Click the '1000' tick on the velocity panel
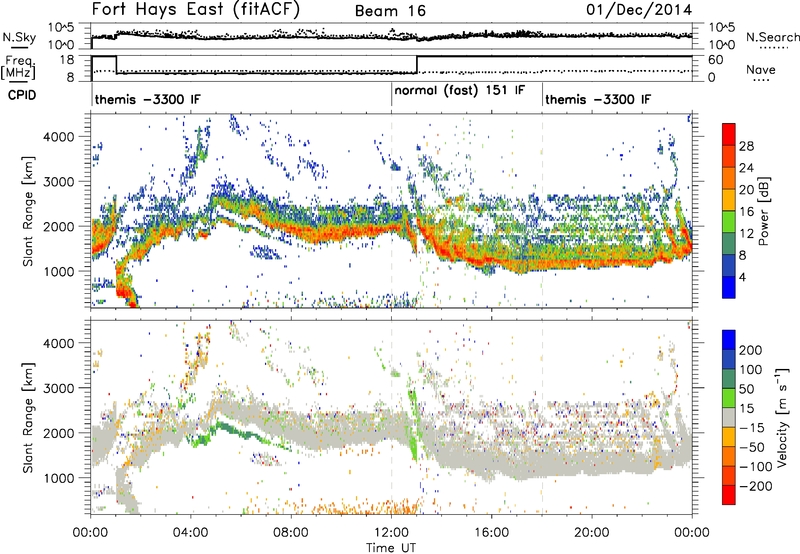The image size is (800, 554). click(58, 478)
